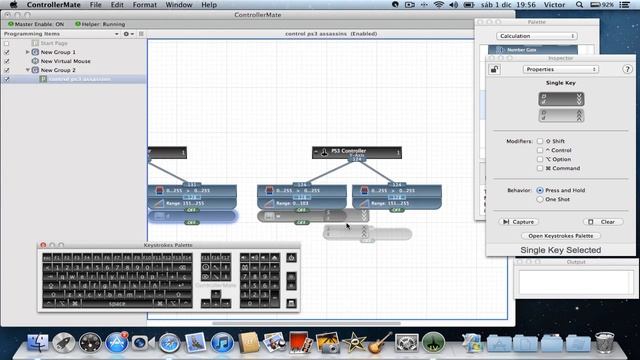Click the Dashboard gauge icon in Dock
The height and width of the screenshot is (360, 640).
click(90, 342)
